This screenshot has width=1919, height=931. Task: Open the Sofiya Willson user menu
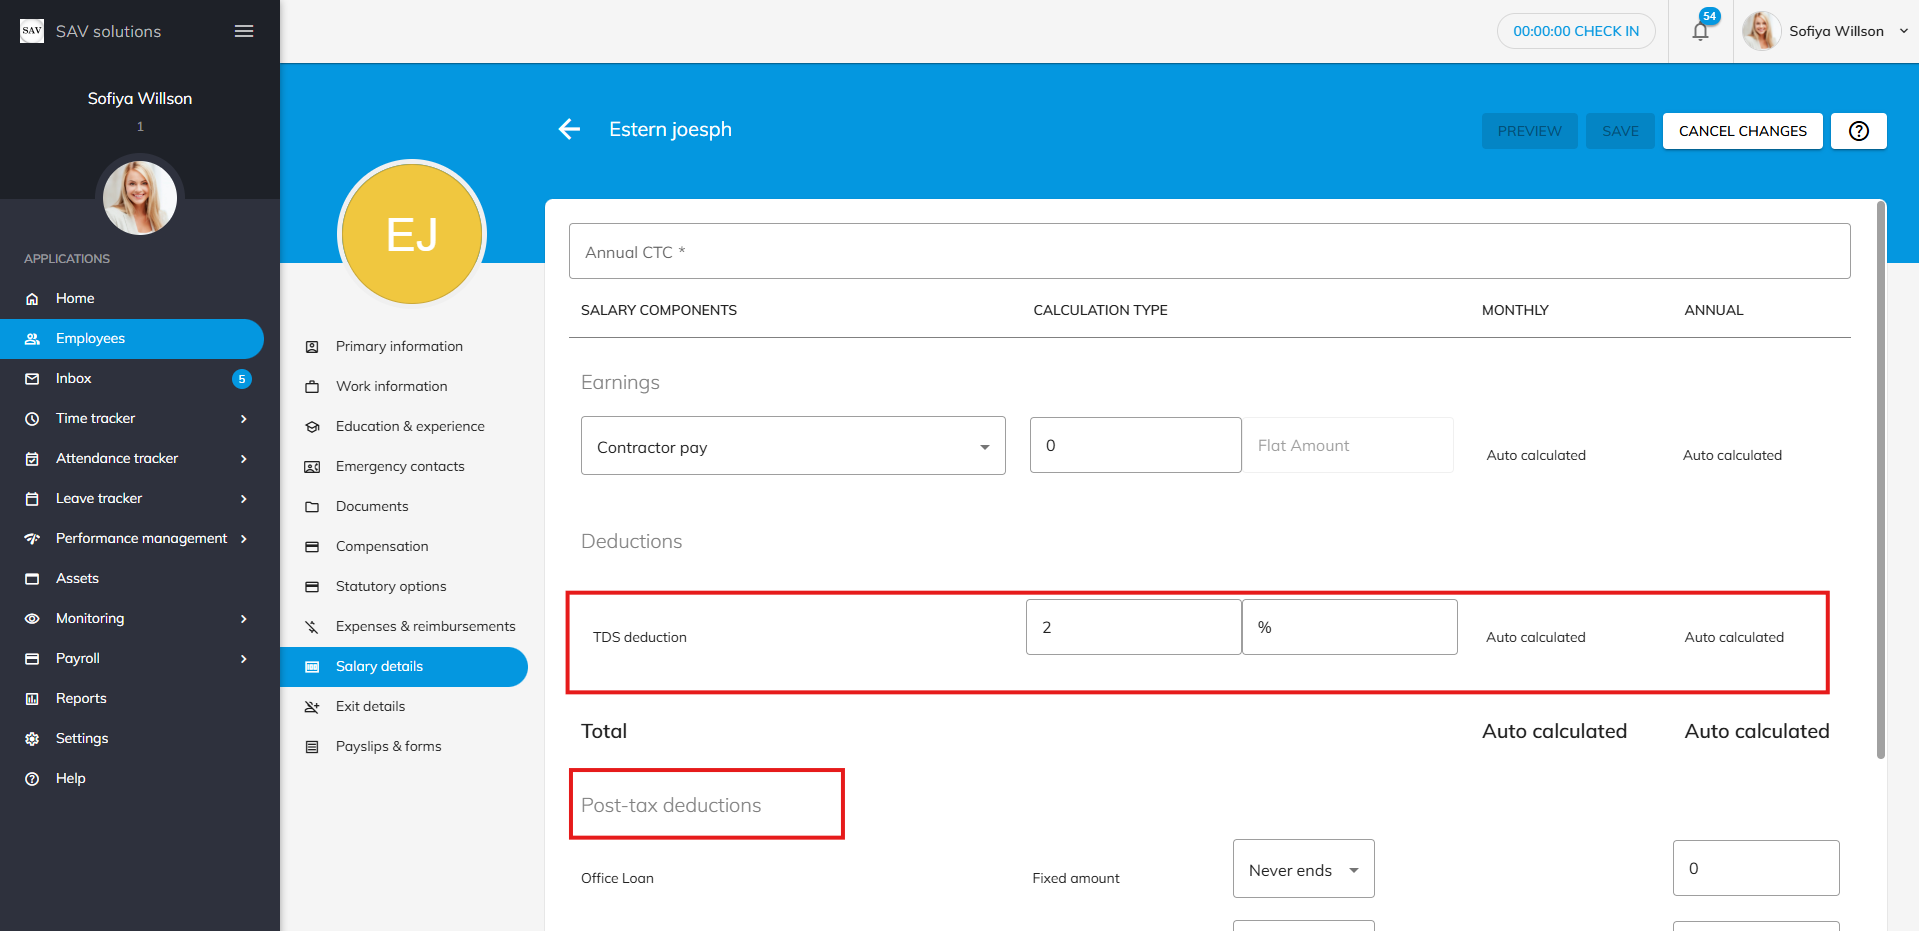[1836, 31]
